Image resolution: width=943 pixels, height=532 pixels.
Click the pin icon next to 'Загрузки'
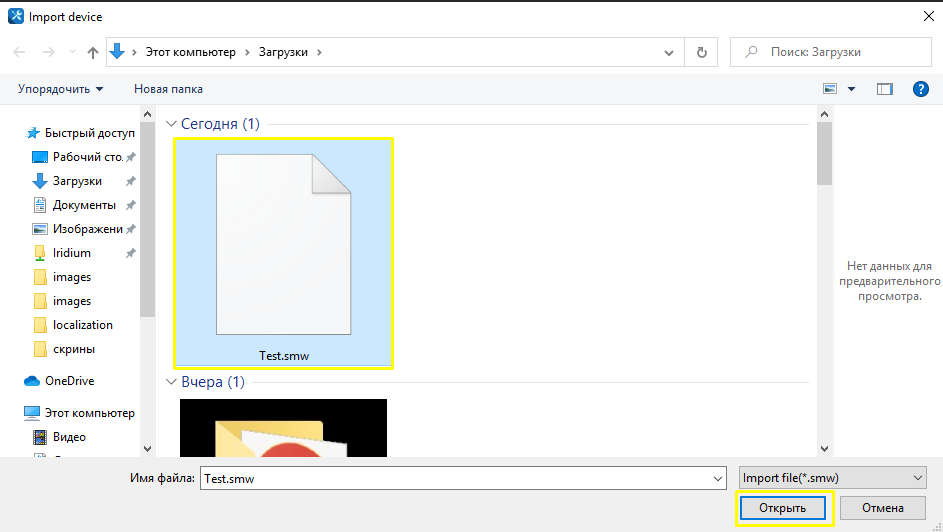point(130,181)
